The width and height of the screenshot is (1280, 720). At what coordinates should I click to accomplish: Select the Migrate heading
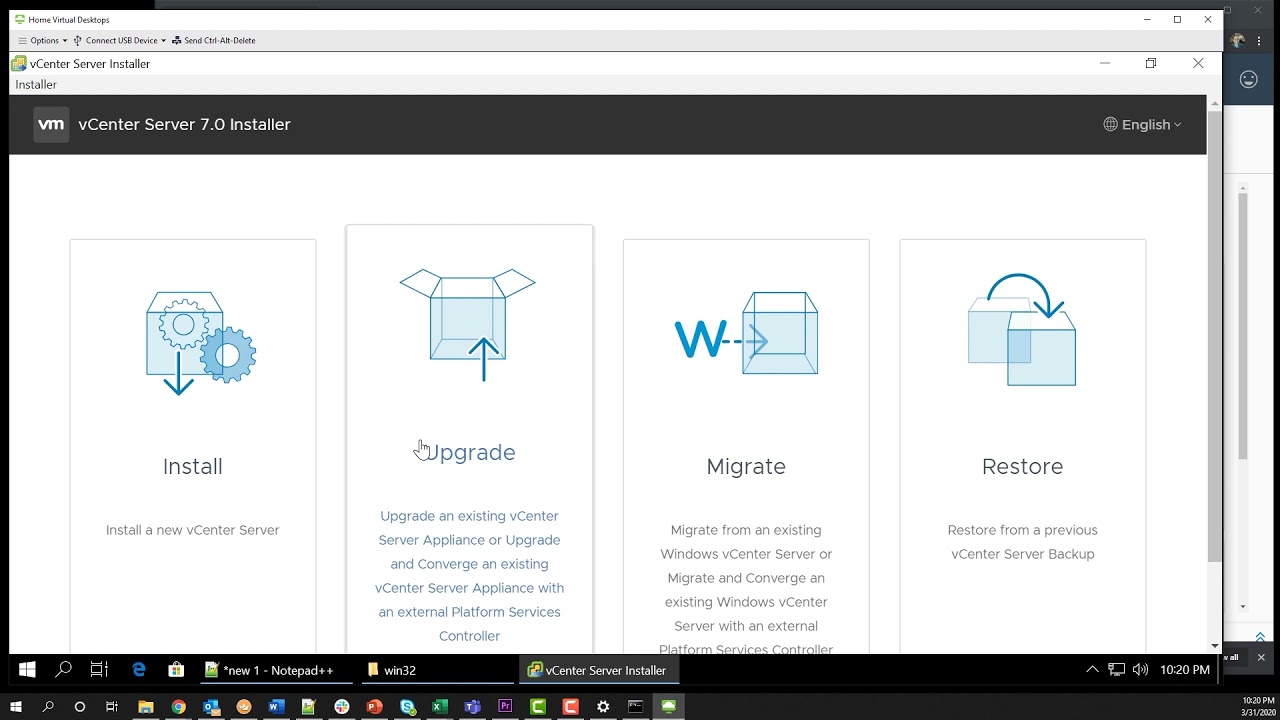(746, 467)
